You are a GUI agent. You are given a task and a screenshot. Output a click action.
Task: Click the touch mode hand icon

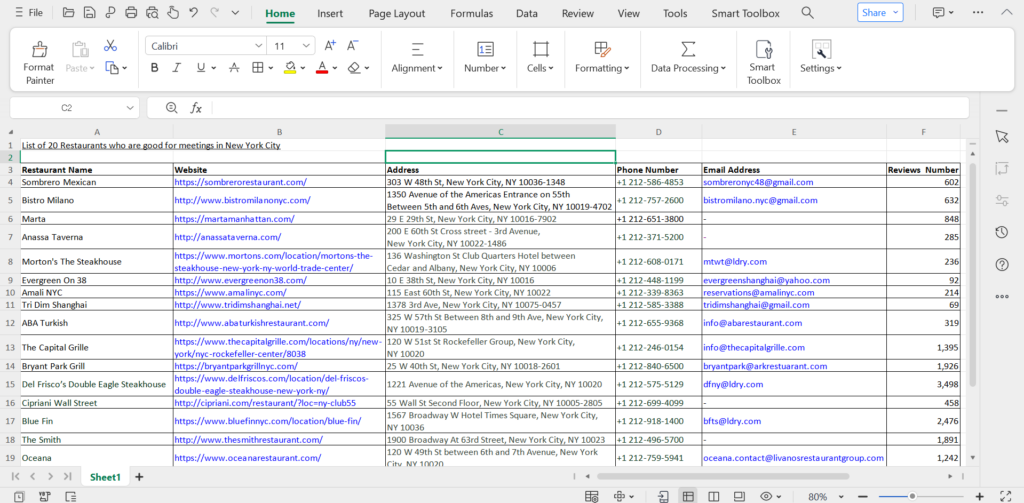[172, 12]
